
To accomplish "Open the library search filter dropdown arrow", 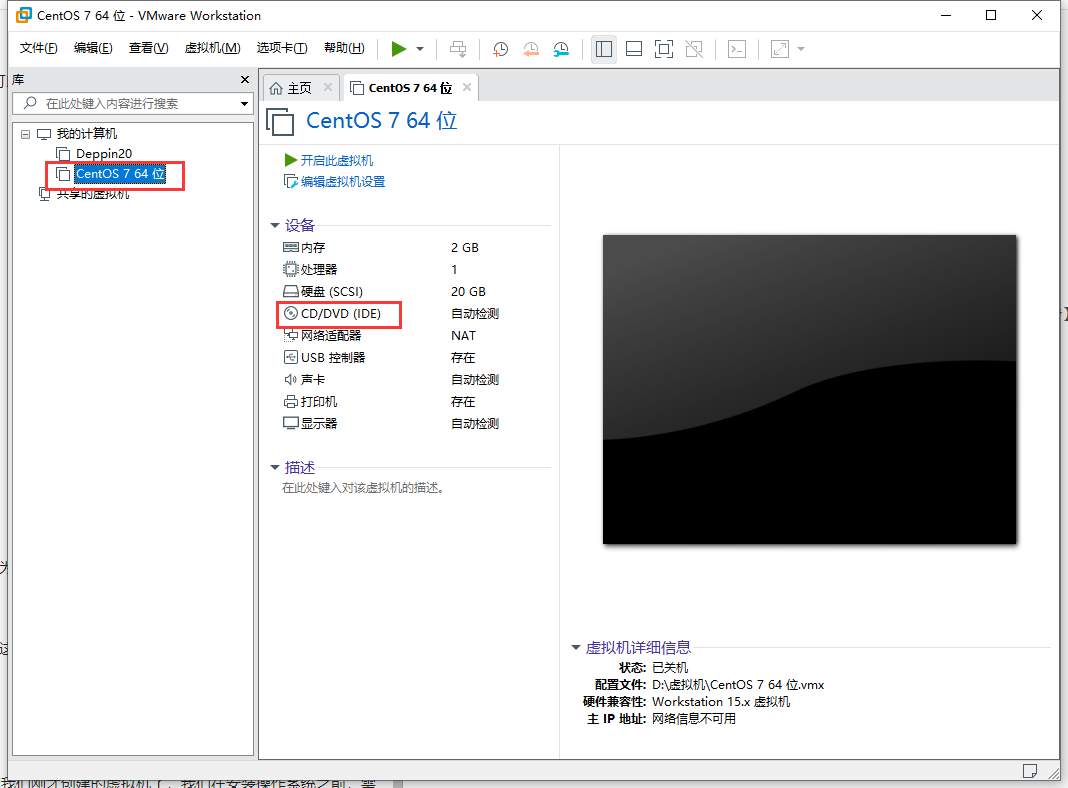I will (x=244, y=104).
